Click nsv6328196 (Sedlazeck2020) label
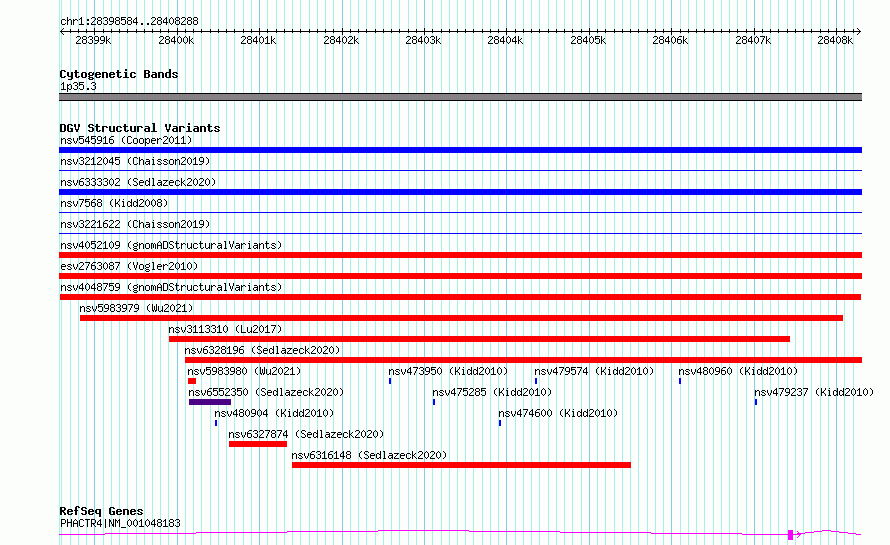Screen dimensions: 890x545 [262, 350]
